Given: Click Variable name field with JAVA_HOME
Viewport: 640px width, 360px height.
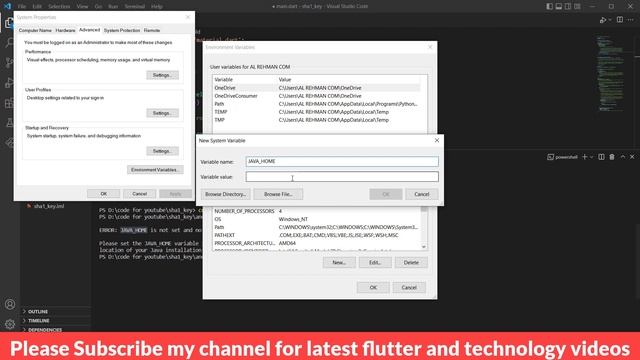Looking at the screenshot, I should click(x=342, y=161).
